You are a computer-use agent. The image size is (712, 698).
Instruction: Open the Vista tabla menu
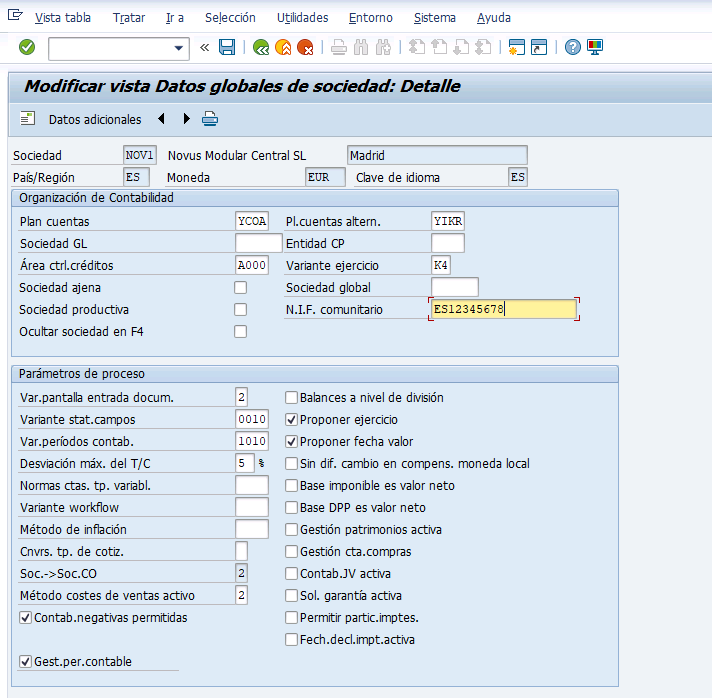tap(63, 18)
